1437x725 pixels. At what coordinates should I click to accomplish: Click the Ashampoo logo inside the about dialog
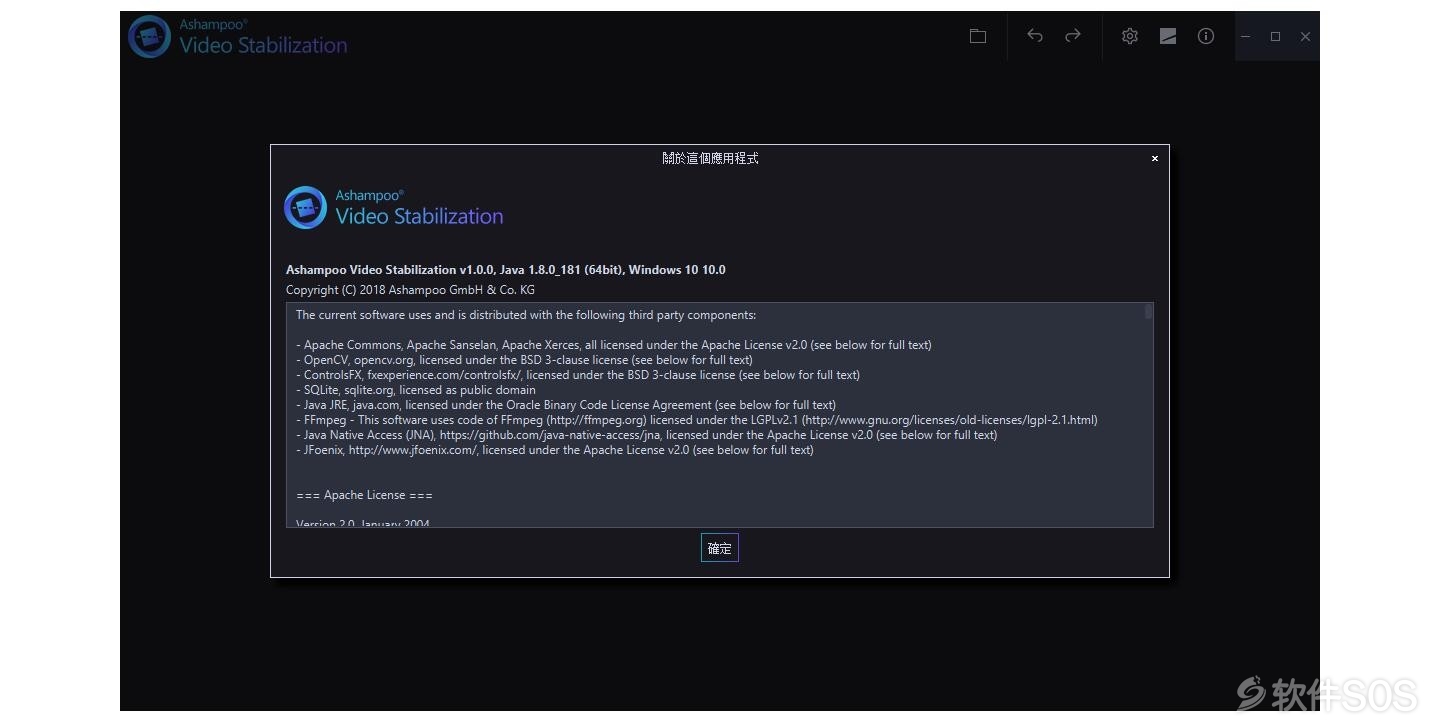(305, 208)
